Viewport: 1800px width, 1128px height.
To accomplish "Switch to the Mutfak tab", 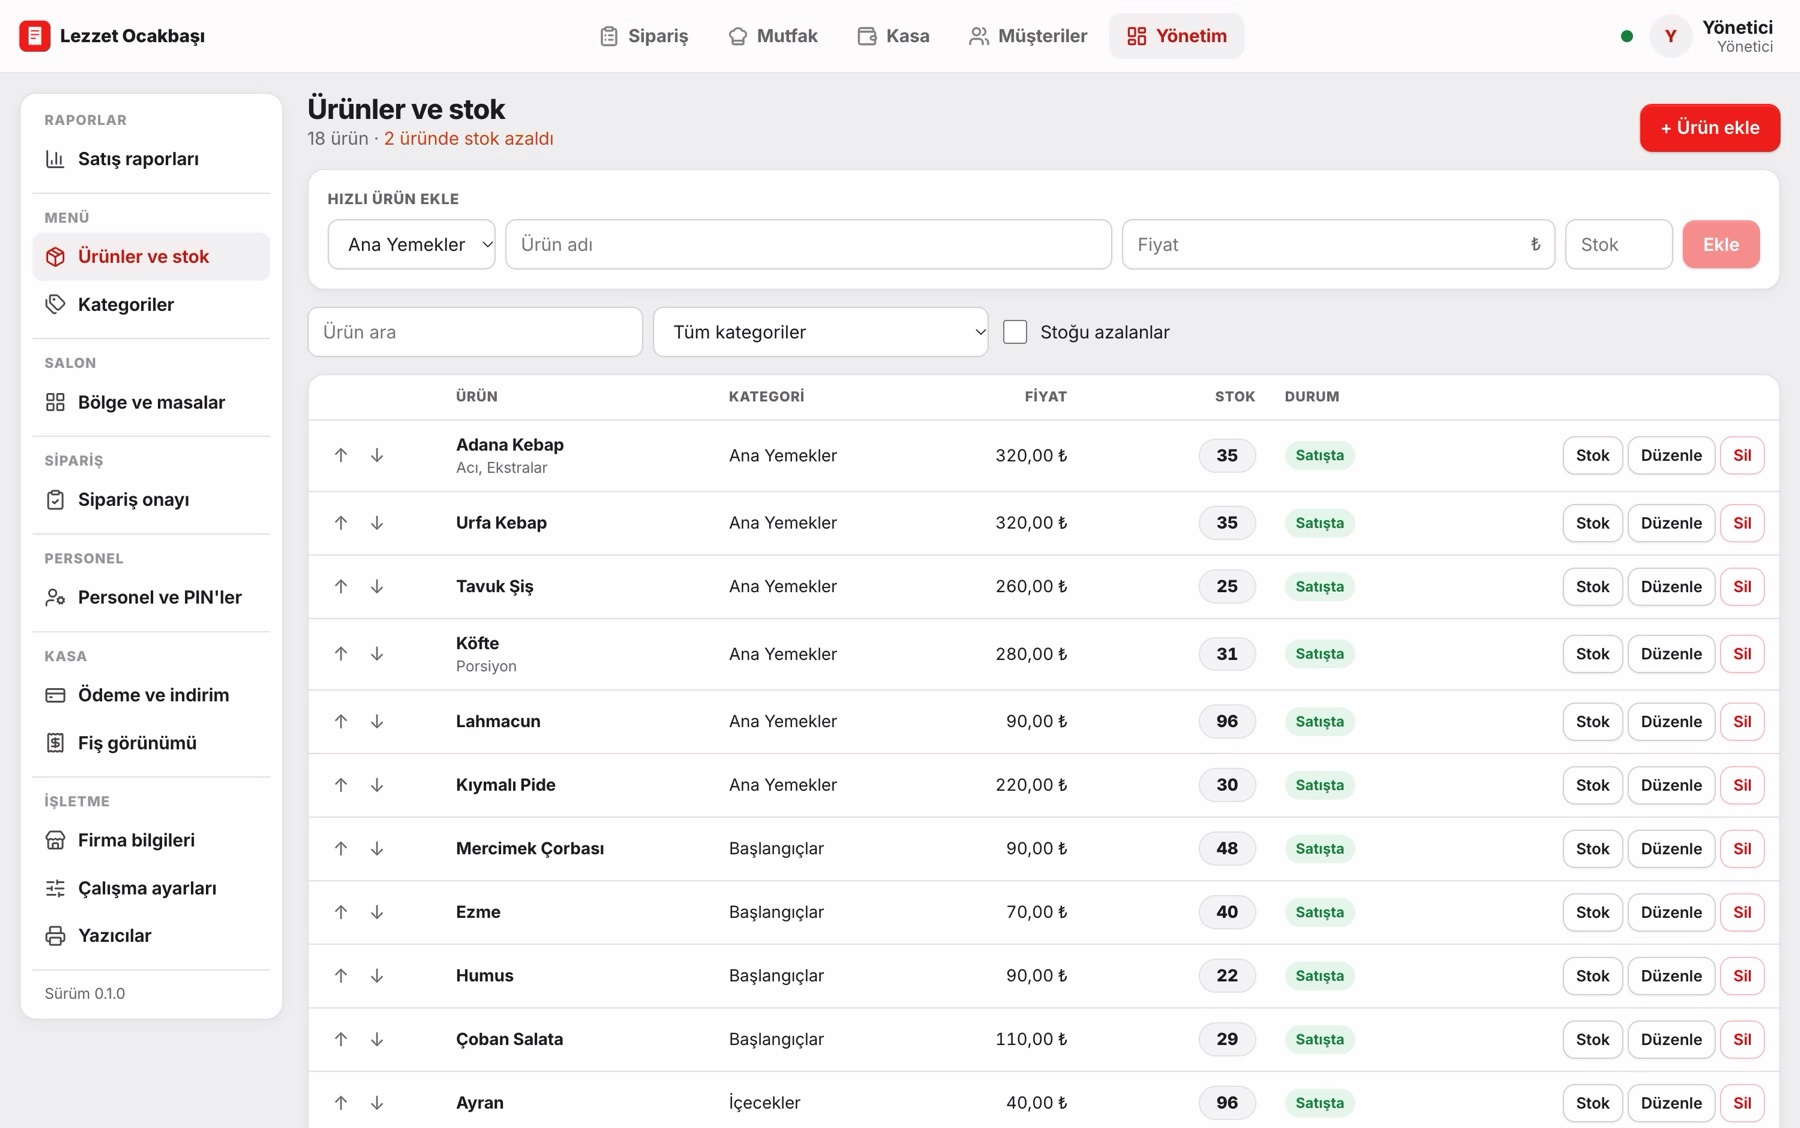I will [x=772, y=36].
